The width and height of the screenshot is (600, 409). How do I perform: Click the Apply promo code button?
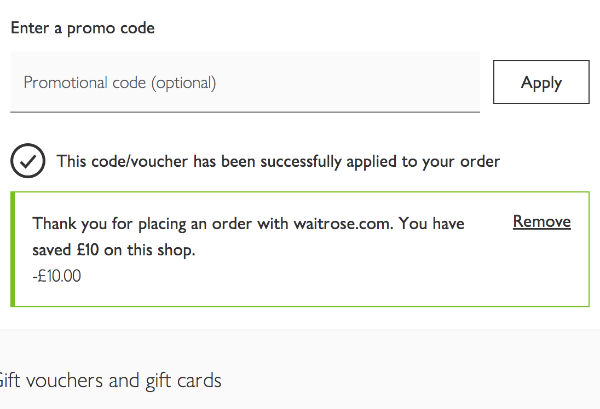541,82
